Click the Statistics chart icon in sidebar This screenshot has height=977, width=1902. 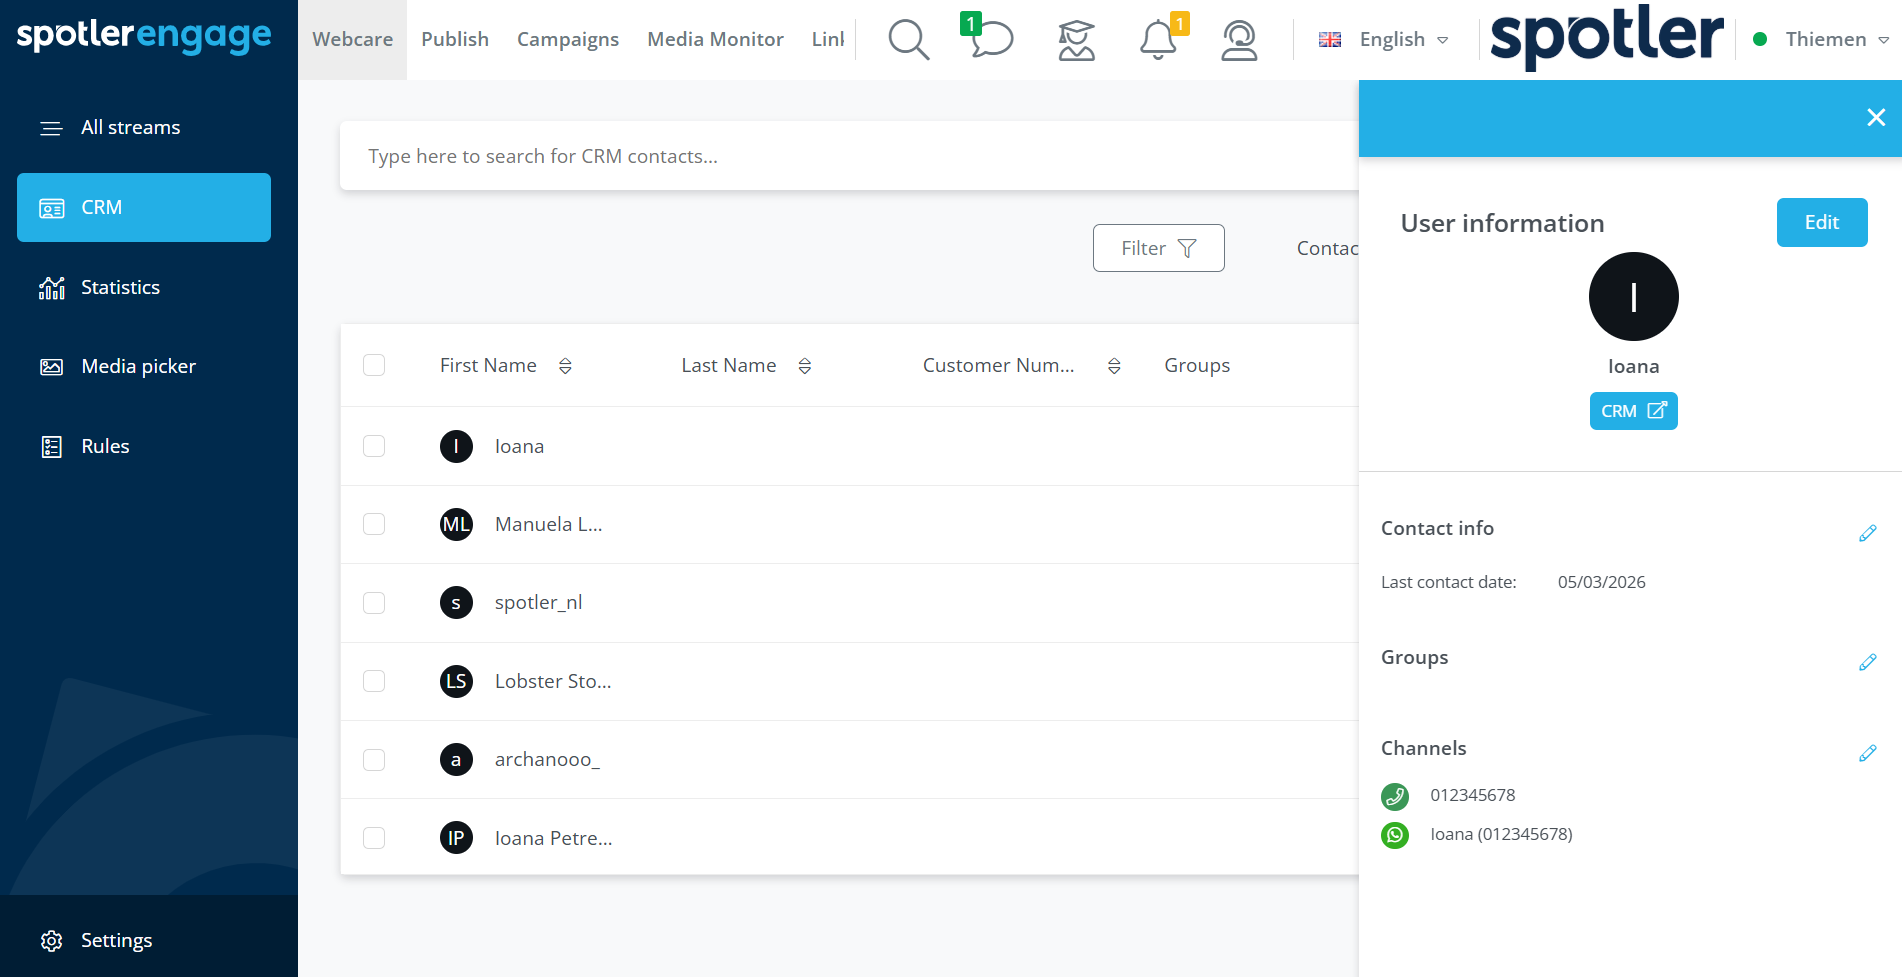[x=51, y=288]
